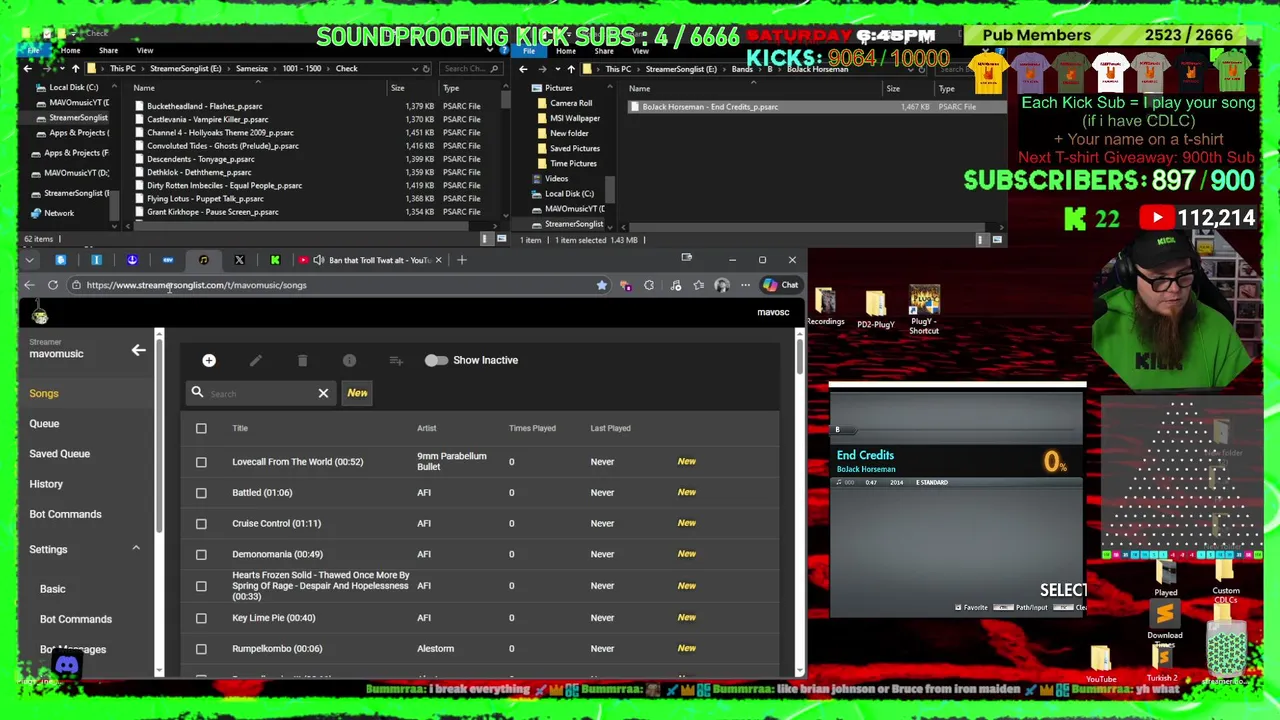Reload the streamersonglist page
Image resolution: width=1280 pixels, height=720 pixels.
[53, 285]
